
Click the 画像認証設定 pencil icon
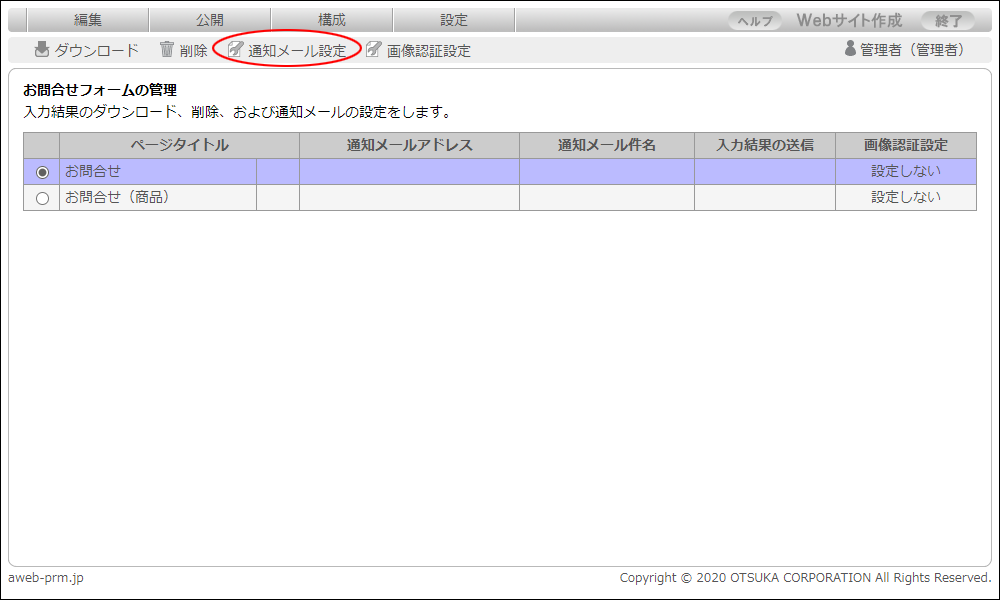(x=374, y=50)
